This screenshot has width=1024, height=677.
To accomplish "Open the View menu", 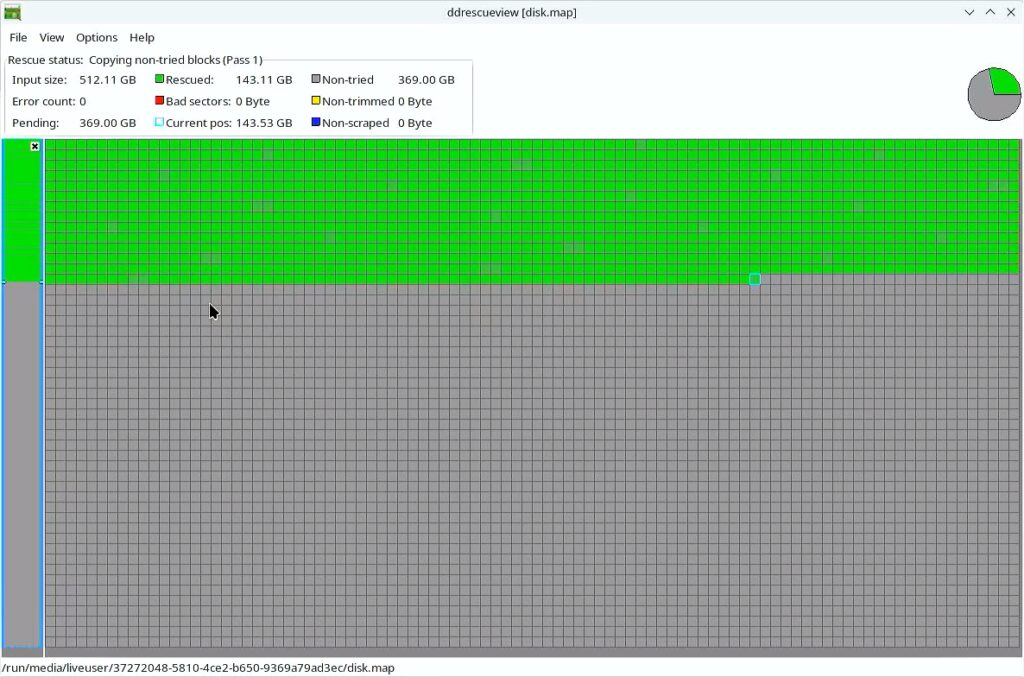I will (x=52, y=37).
